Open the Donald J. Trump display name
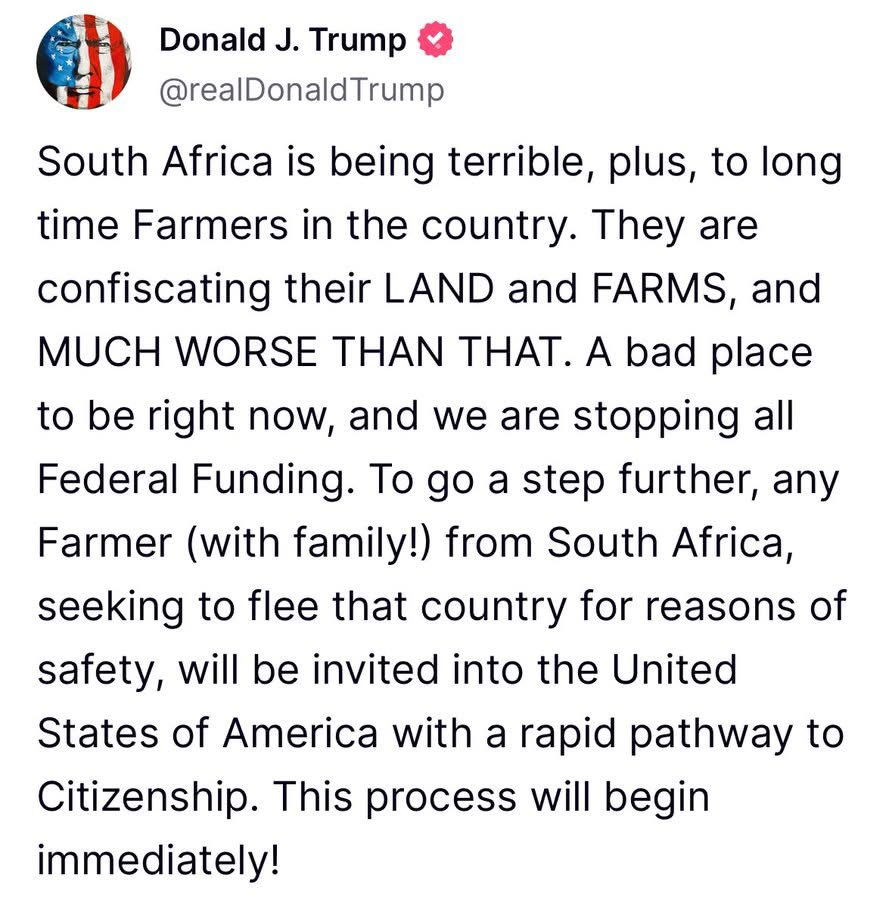 click(x=282, y=40)
